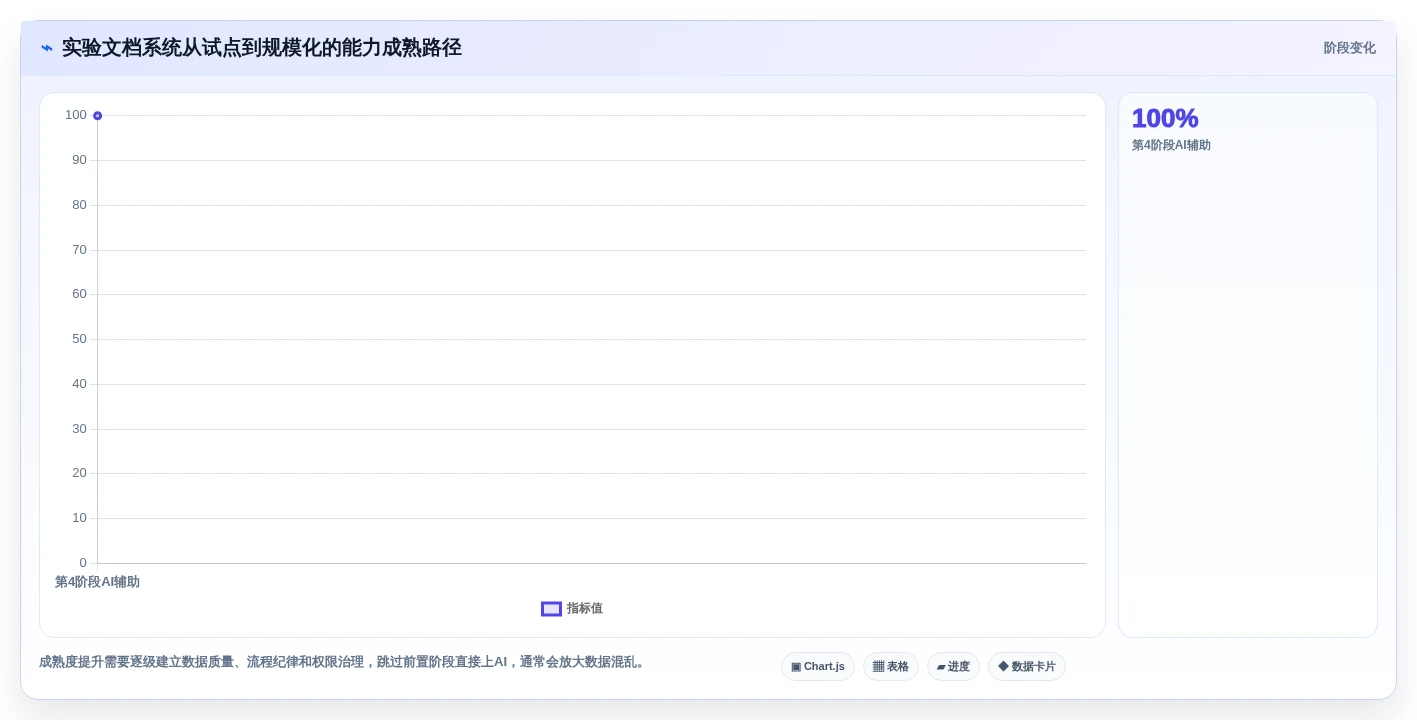Toggle the 指标值 legend color box
The width and height of the screenshot is (1417, 720).
pyautogui.click(x=551, y=609)
